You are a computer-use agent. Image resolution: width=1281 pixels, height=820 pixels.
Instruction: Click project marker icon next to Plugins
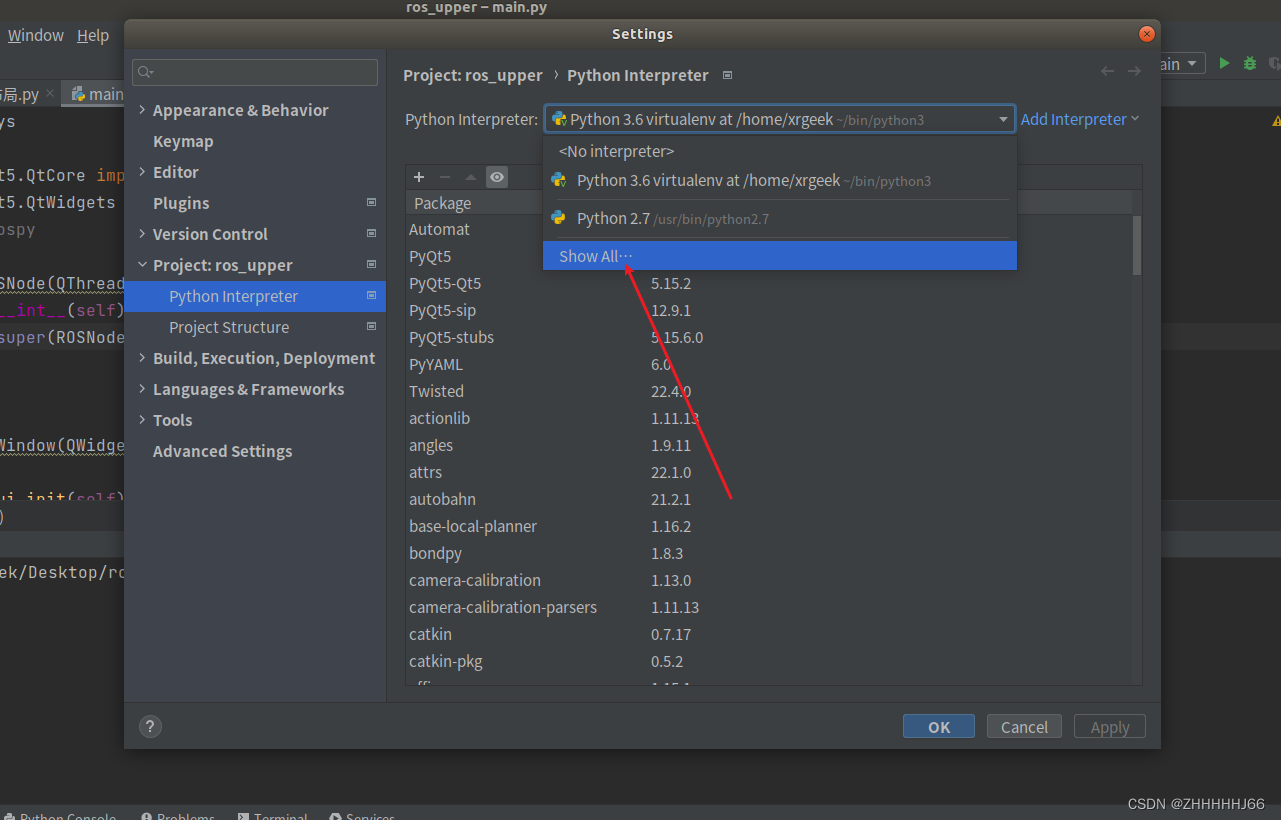(371, 202)
